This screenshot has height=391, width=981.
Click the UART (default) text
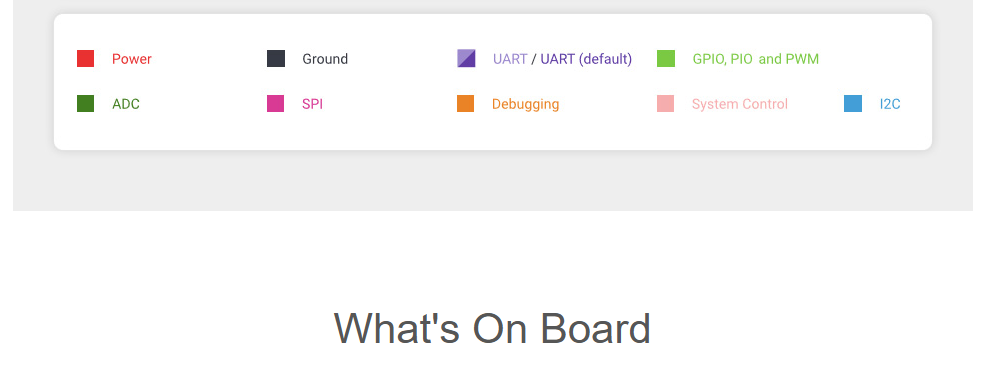586,59
